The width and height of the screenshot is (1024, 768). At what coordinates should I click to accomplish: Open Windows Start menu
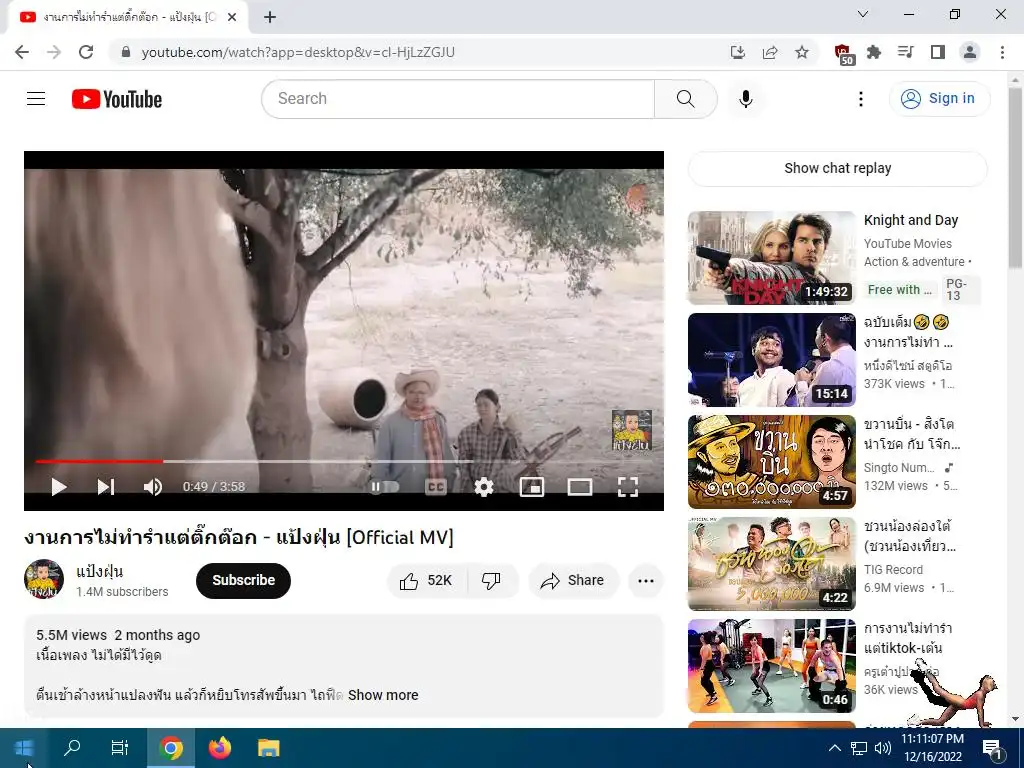(24, 748)
